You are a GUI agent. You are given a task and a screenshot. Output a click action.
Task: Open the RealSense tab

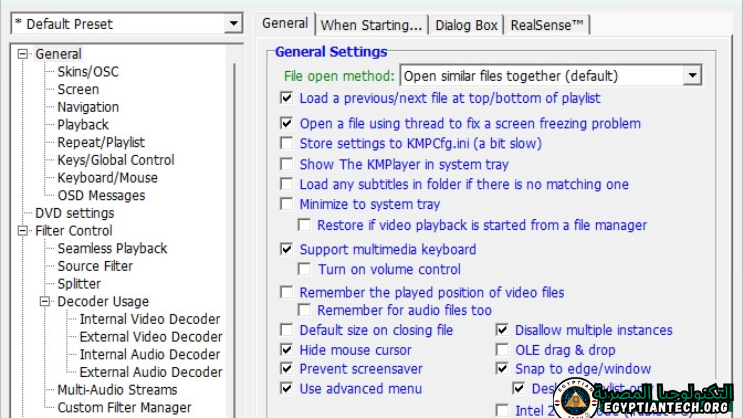[x=547, y=25]
